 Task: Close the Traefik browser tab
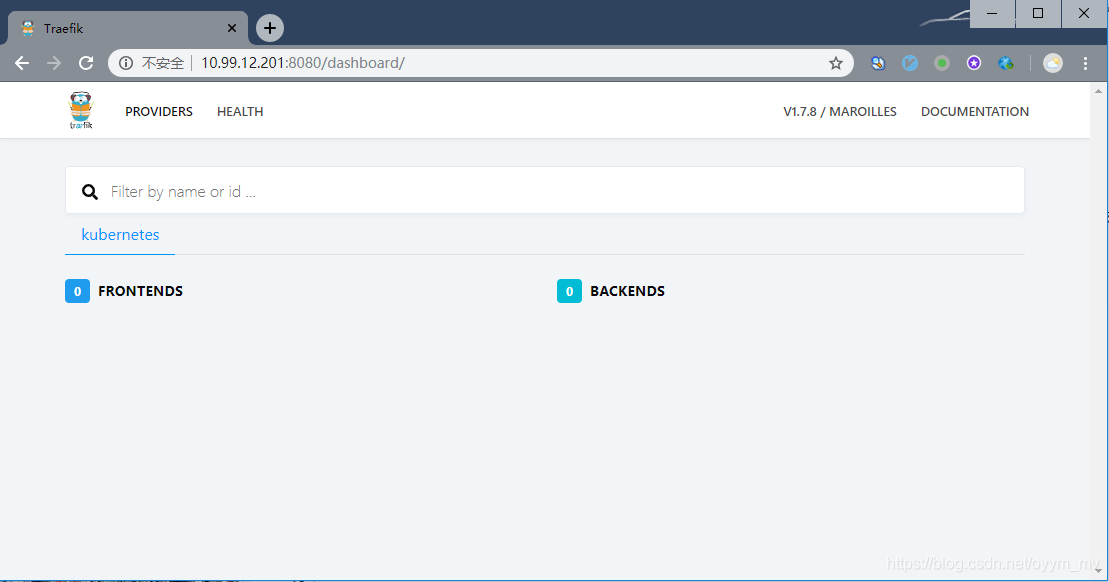[231, 28]
